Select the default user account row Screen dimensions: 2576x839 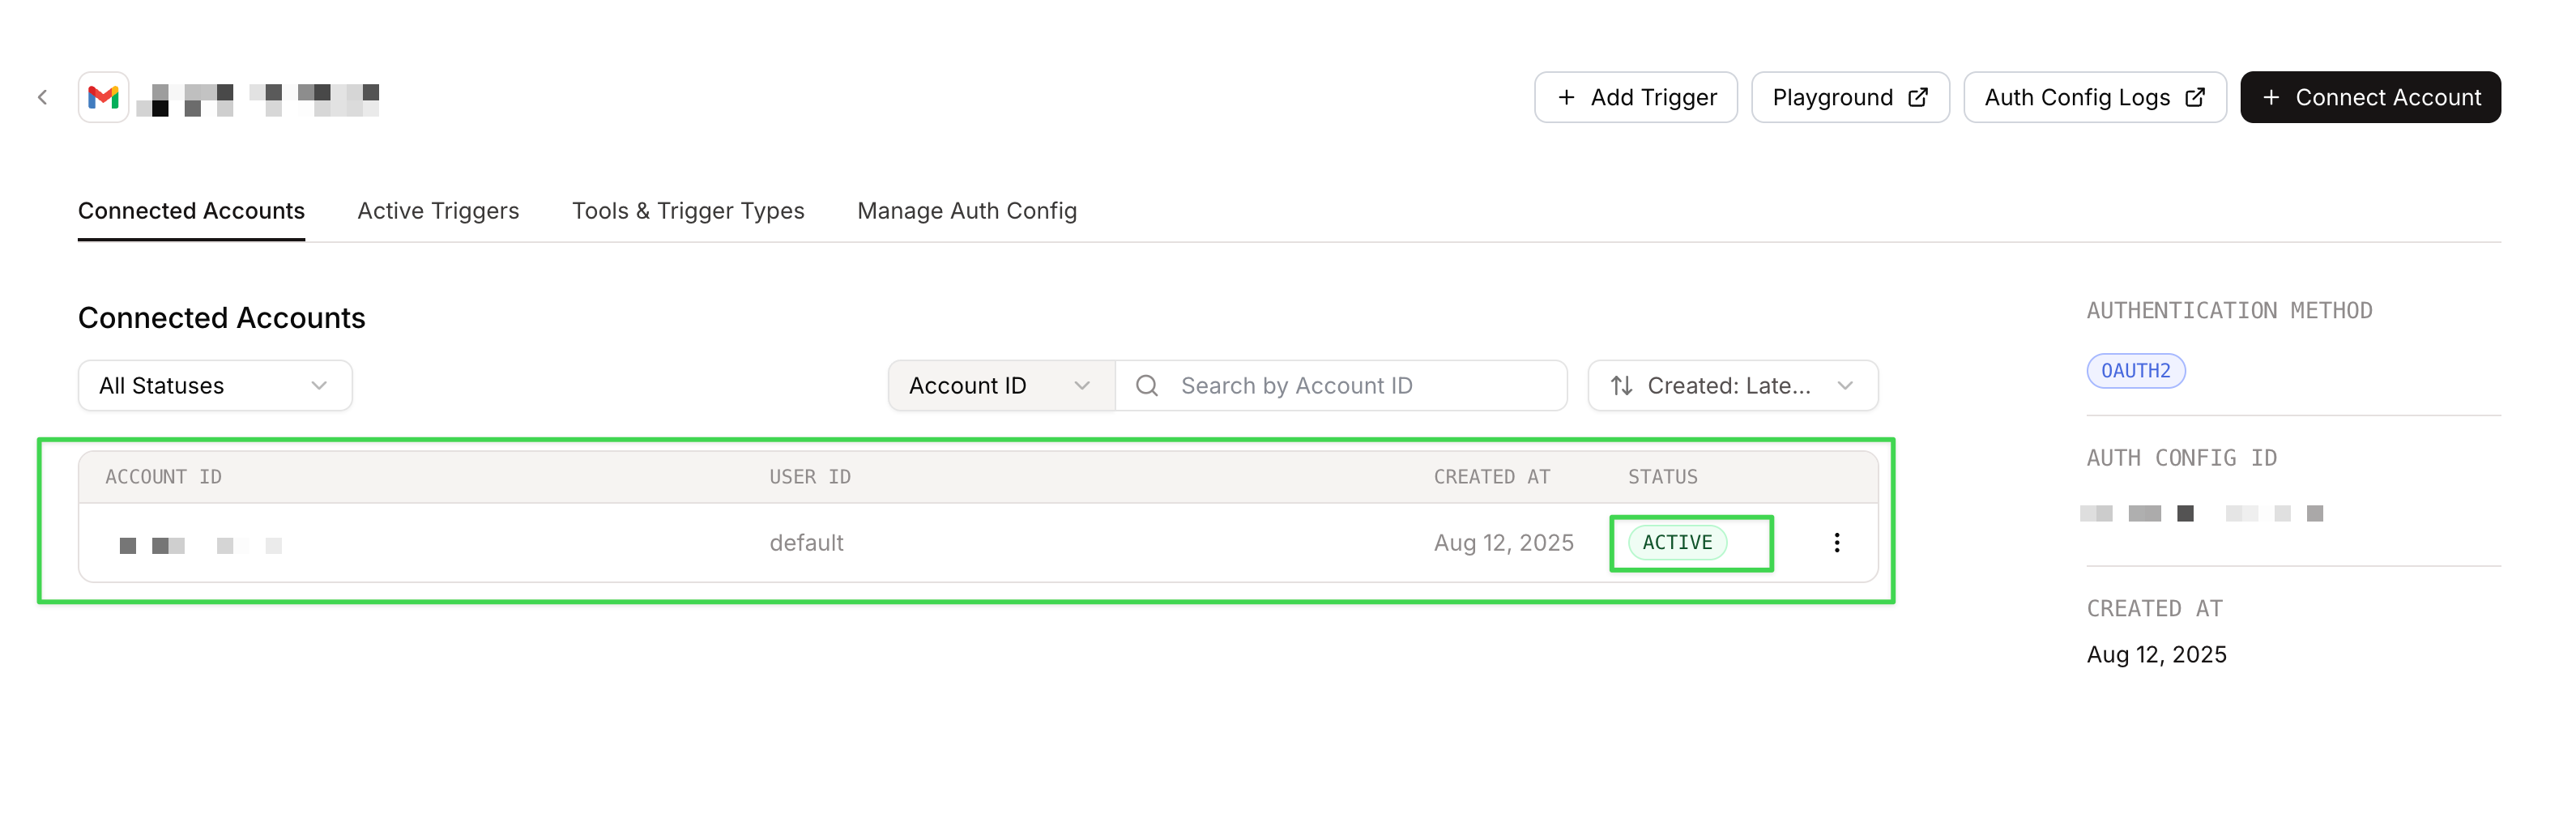point(806,543)
